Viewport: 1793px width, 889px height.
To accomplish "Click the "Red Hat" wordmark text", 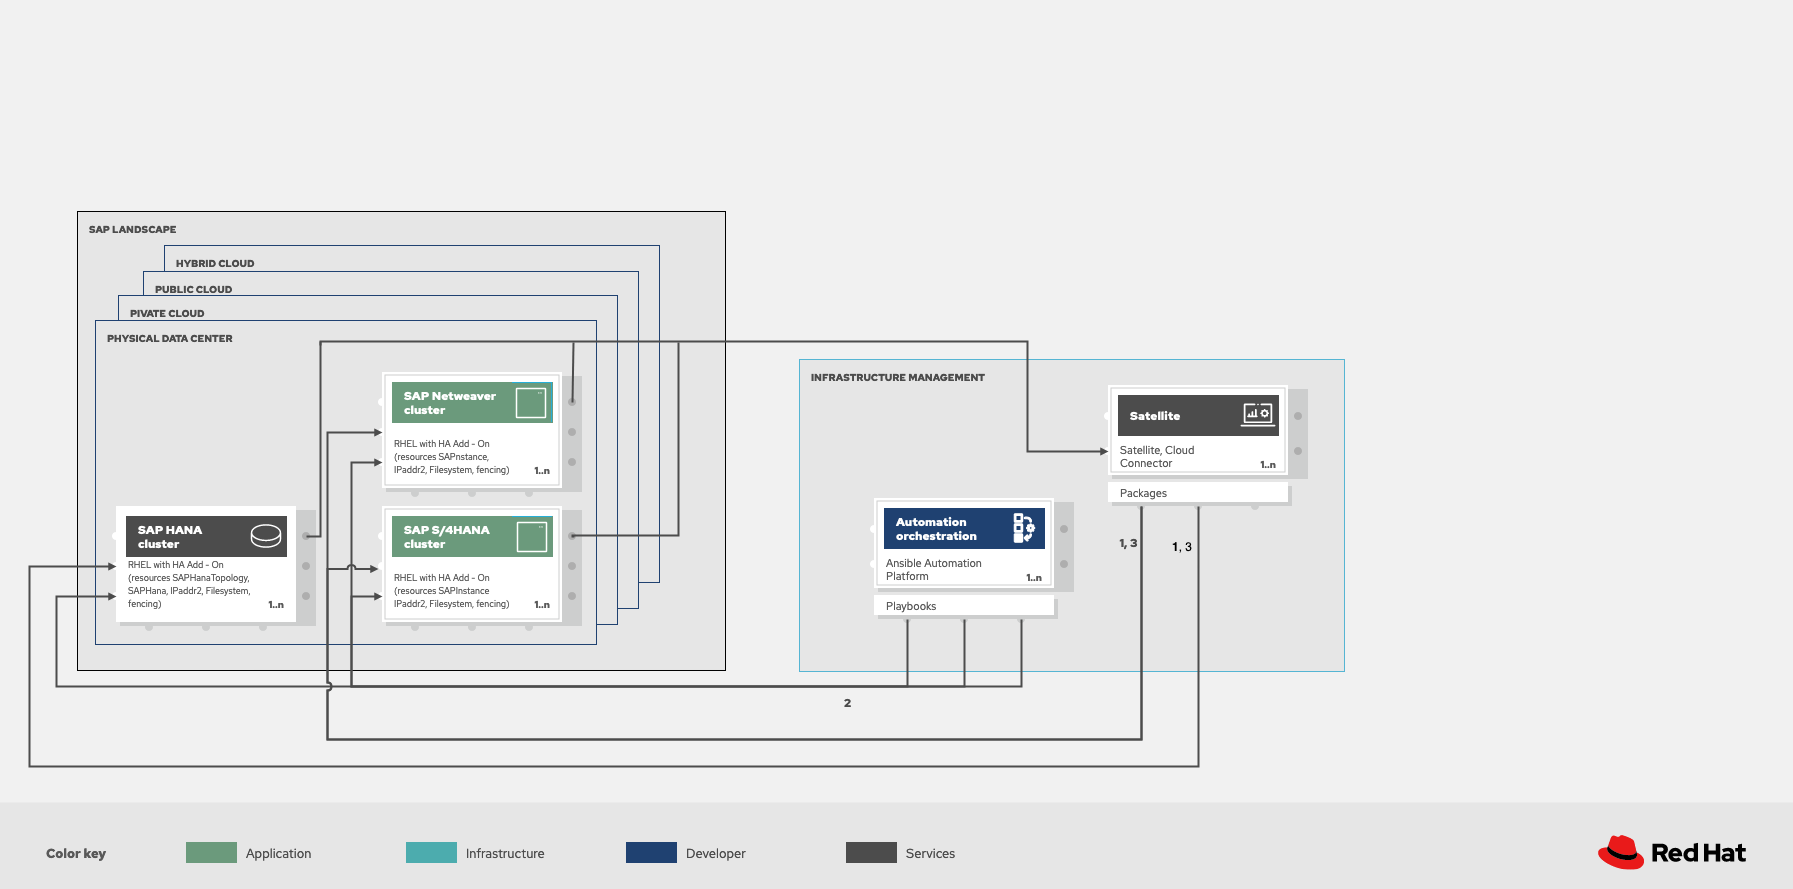I will (x=1698, y=853).
